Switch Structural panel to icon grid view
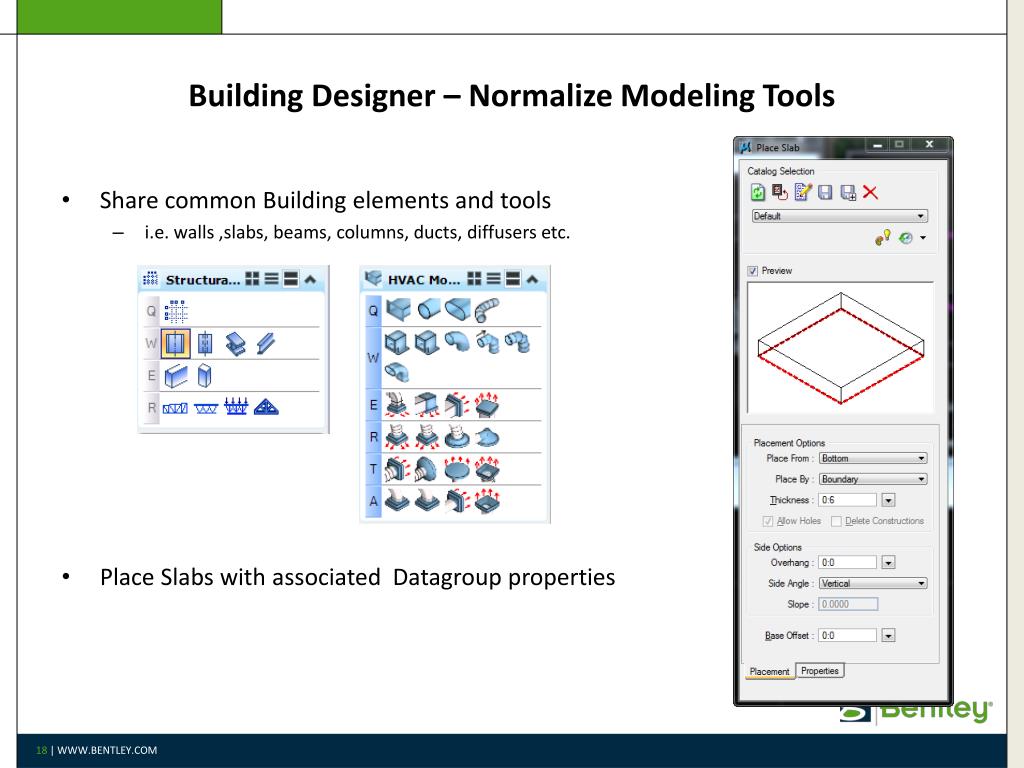Screen dimensions: 1024x768 point(252,280)
